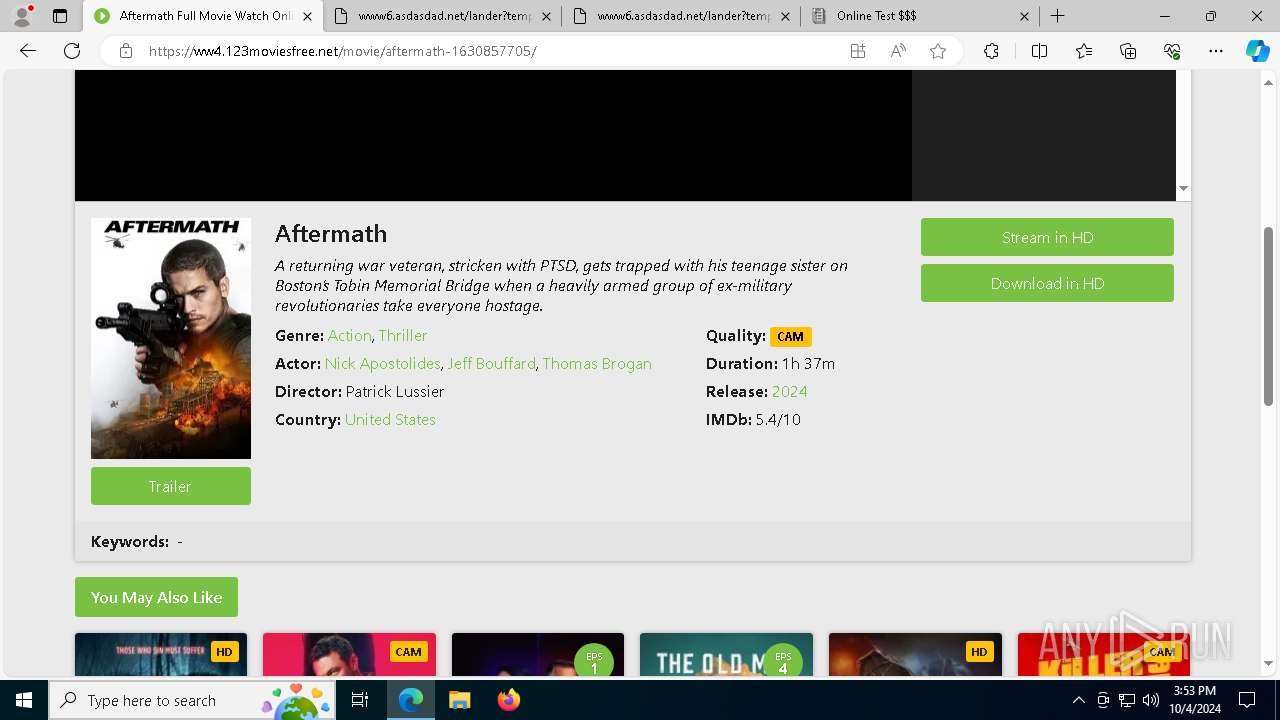The image size is (1280, 720).
Task: Open the Windows Start menu
Action: [24, 700]
